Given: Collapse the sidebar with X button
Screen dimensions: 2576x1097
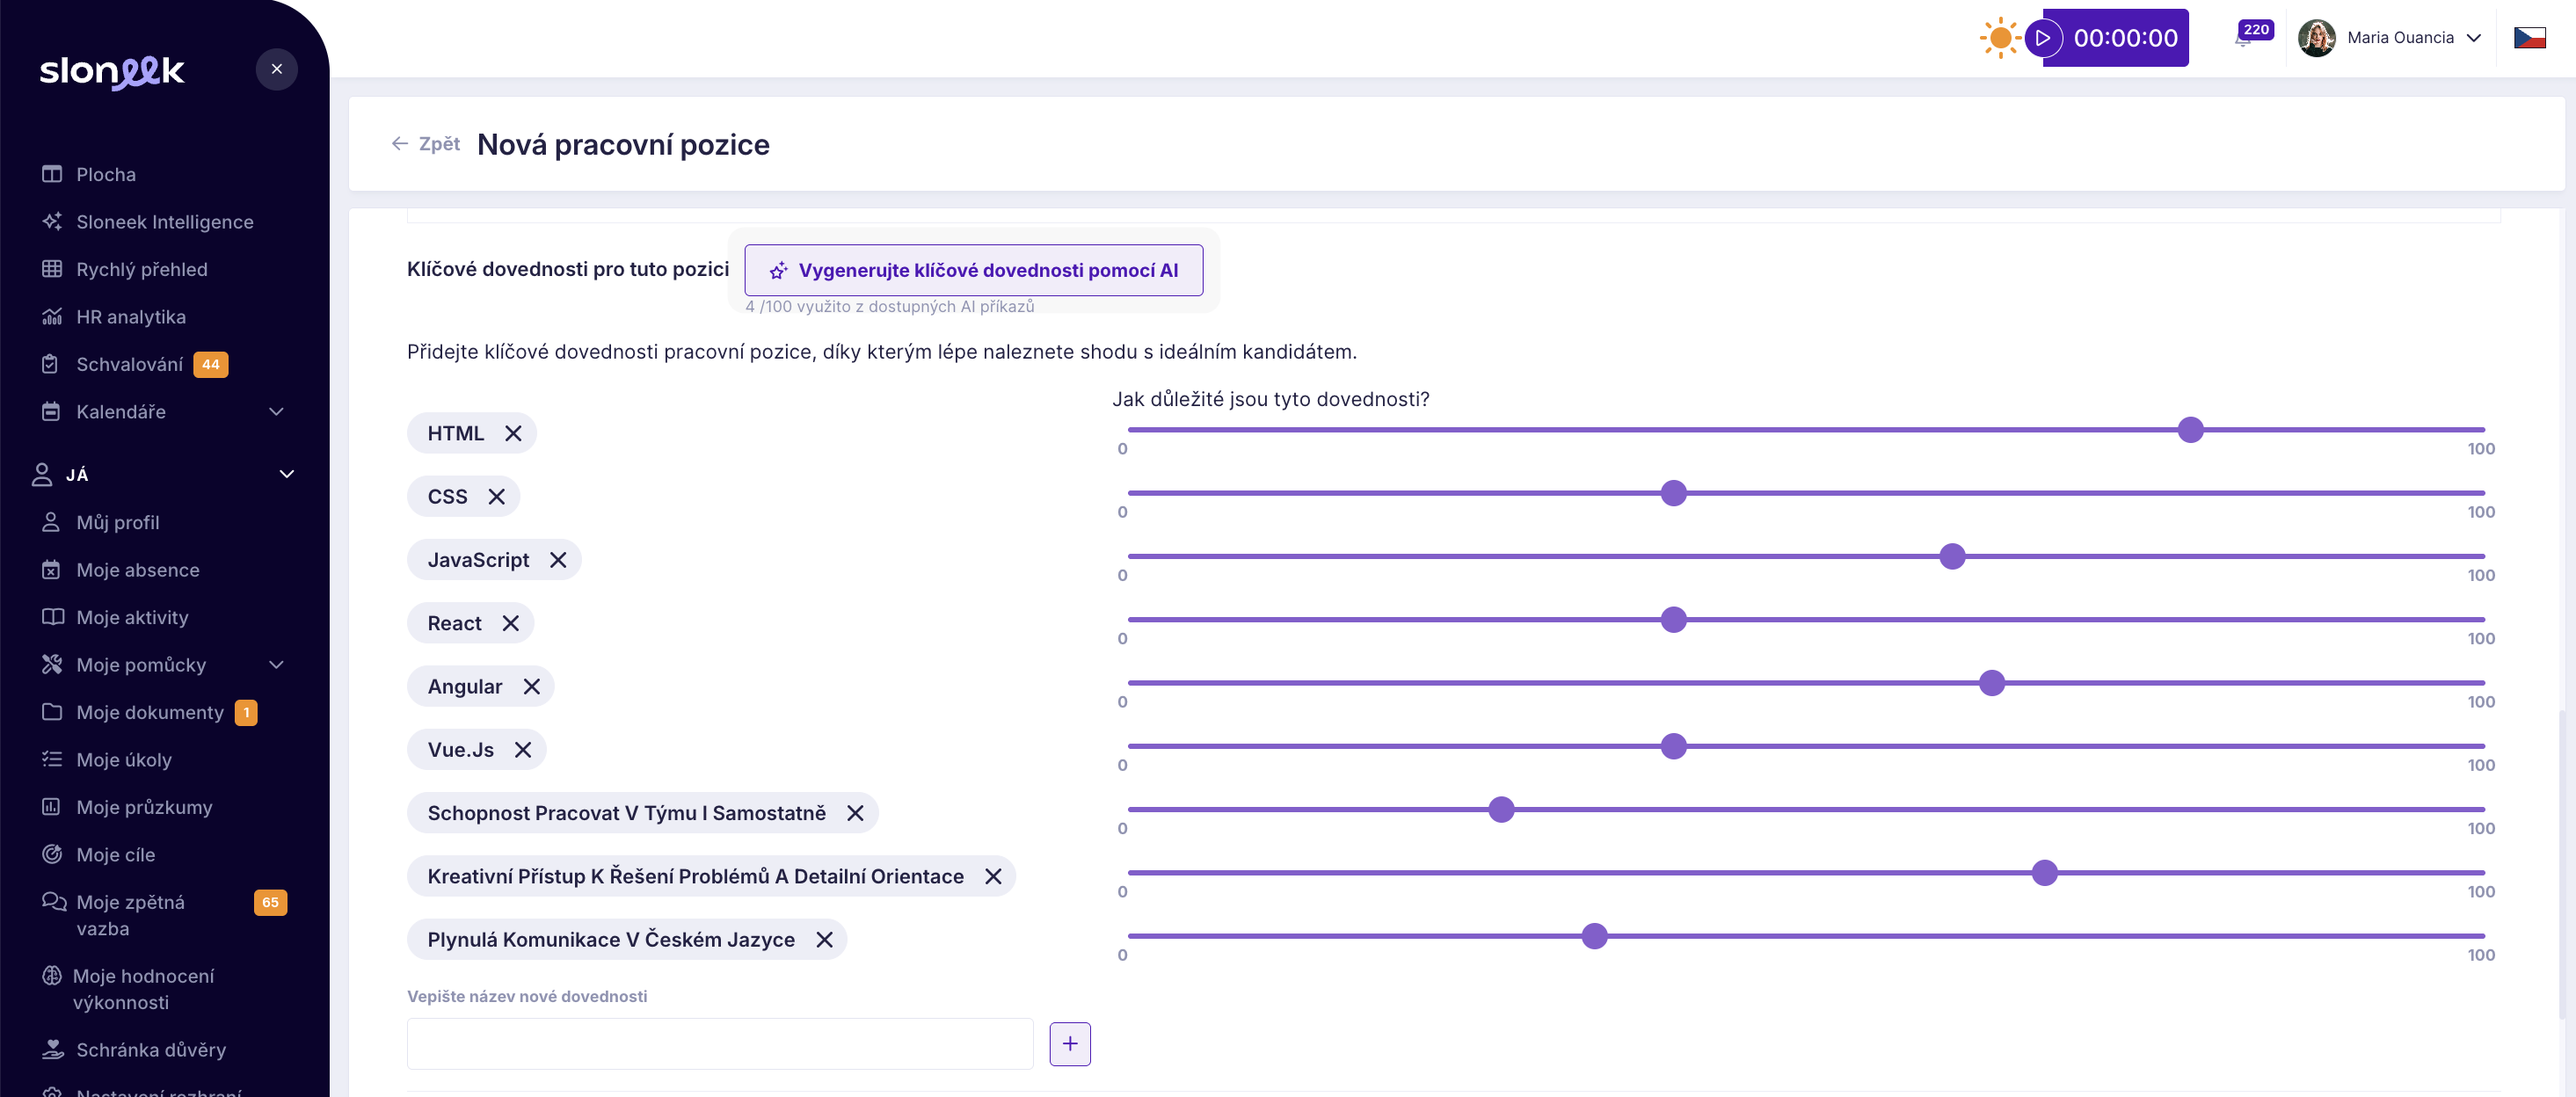Looking at the screenshot, I should coord(277,69).
